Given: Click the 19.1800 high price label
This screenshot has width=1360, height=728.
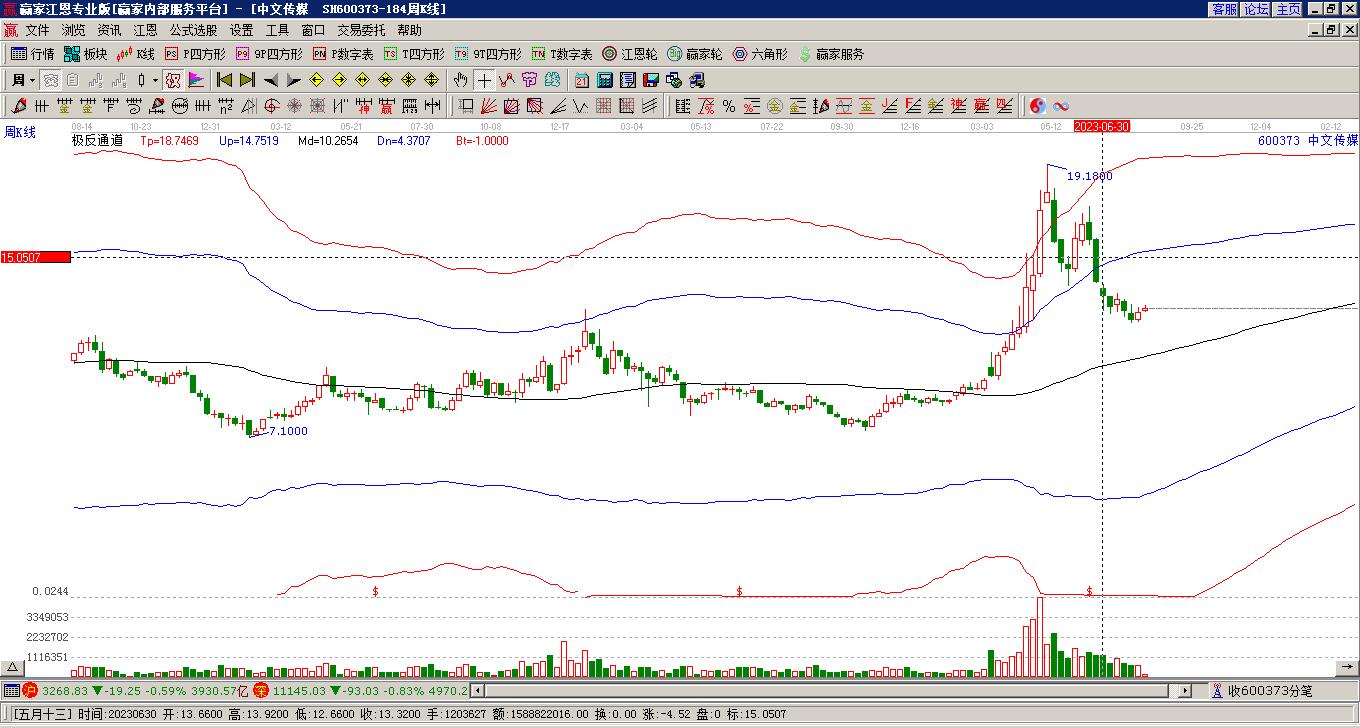Looking at the screenshot, I should coord(1089,176).
